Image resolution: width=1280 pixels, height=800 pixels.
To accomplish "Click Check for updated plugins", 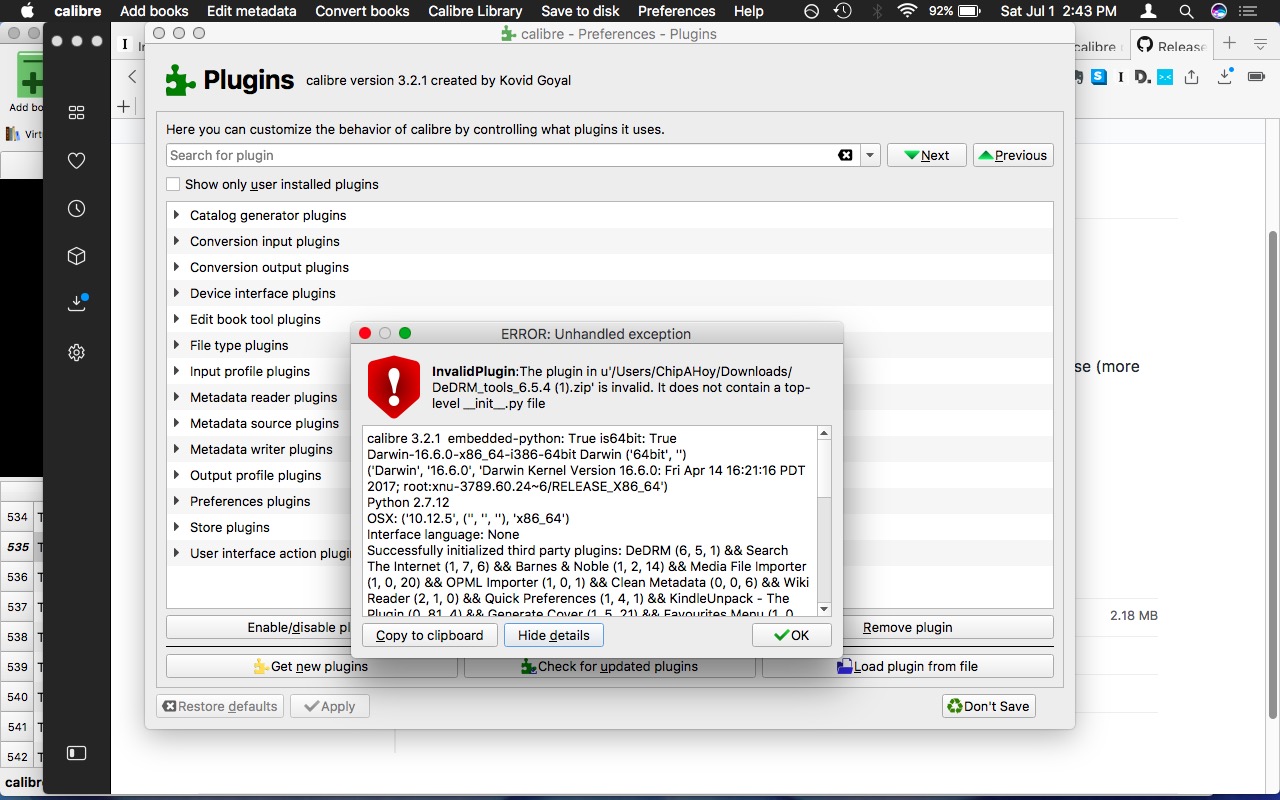I will 610,666.
